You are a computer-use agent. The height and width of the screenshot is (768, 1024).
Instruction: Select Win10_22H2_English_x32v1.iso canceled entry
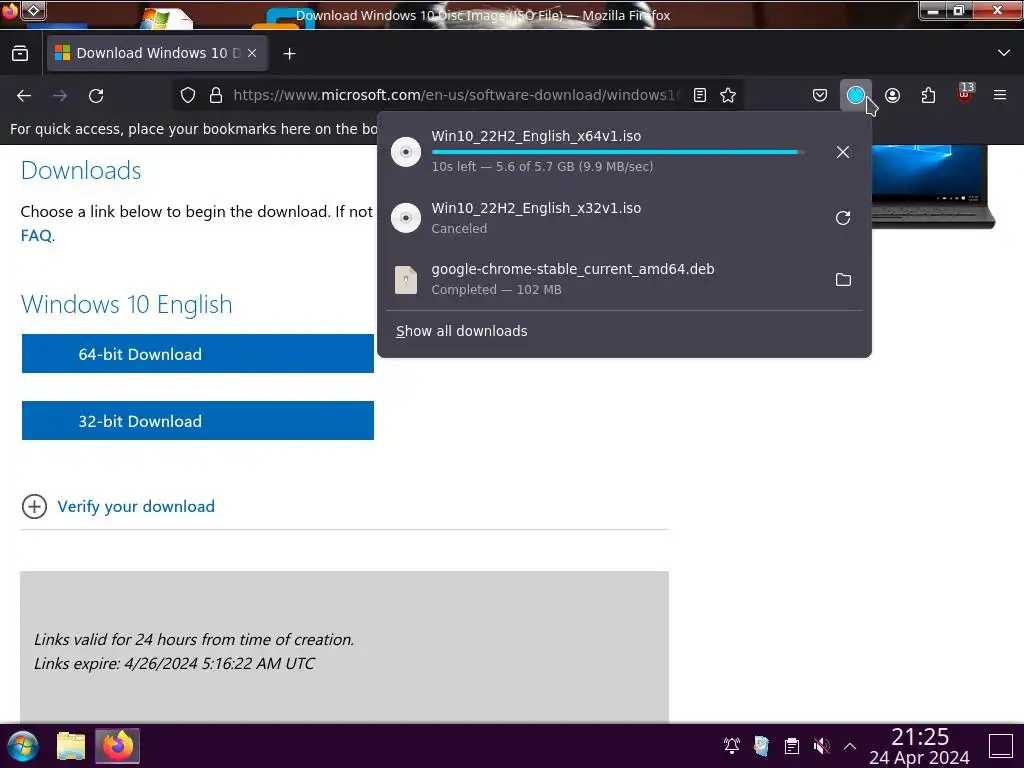[624, 217]
